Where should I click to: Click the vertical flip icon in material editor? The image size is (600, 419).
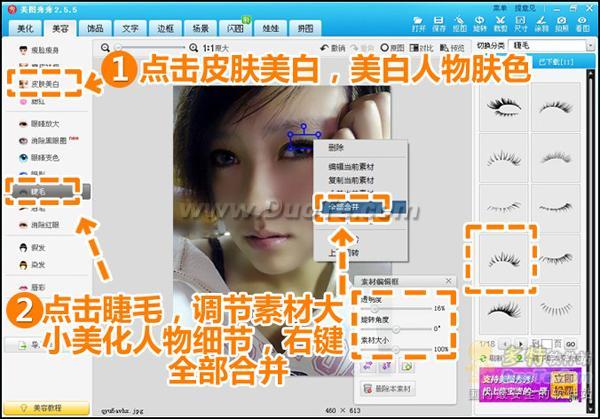(x=387, y=367)
